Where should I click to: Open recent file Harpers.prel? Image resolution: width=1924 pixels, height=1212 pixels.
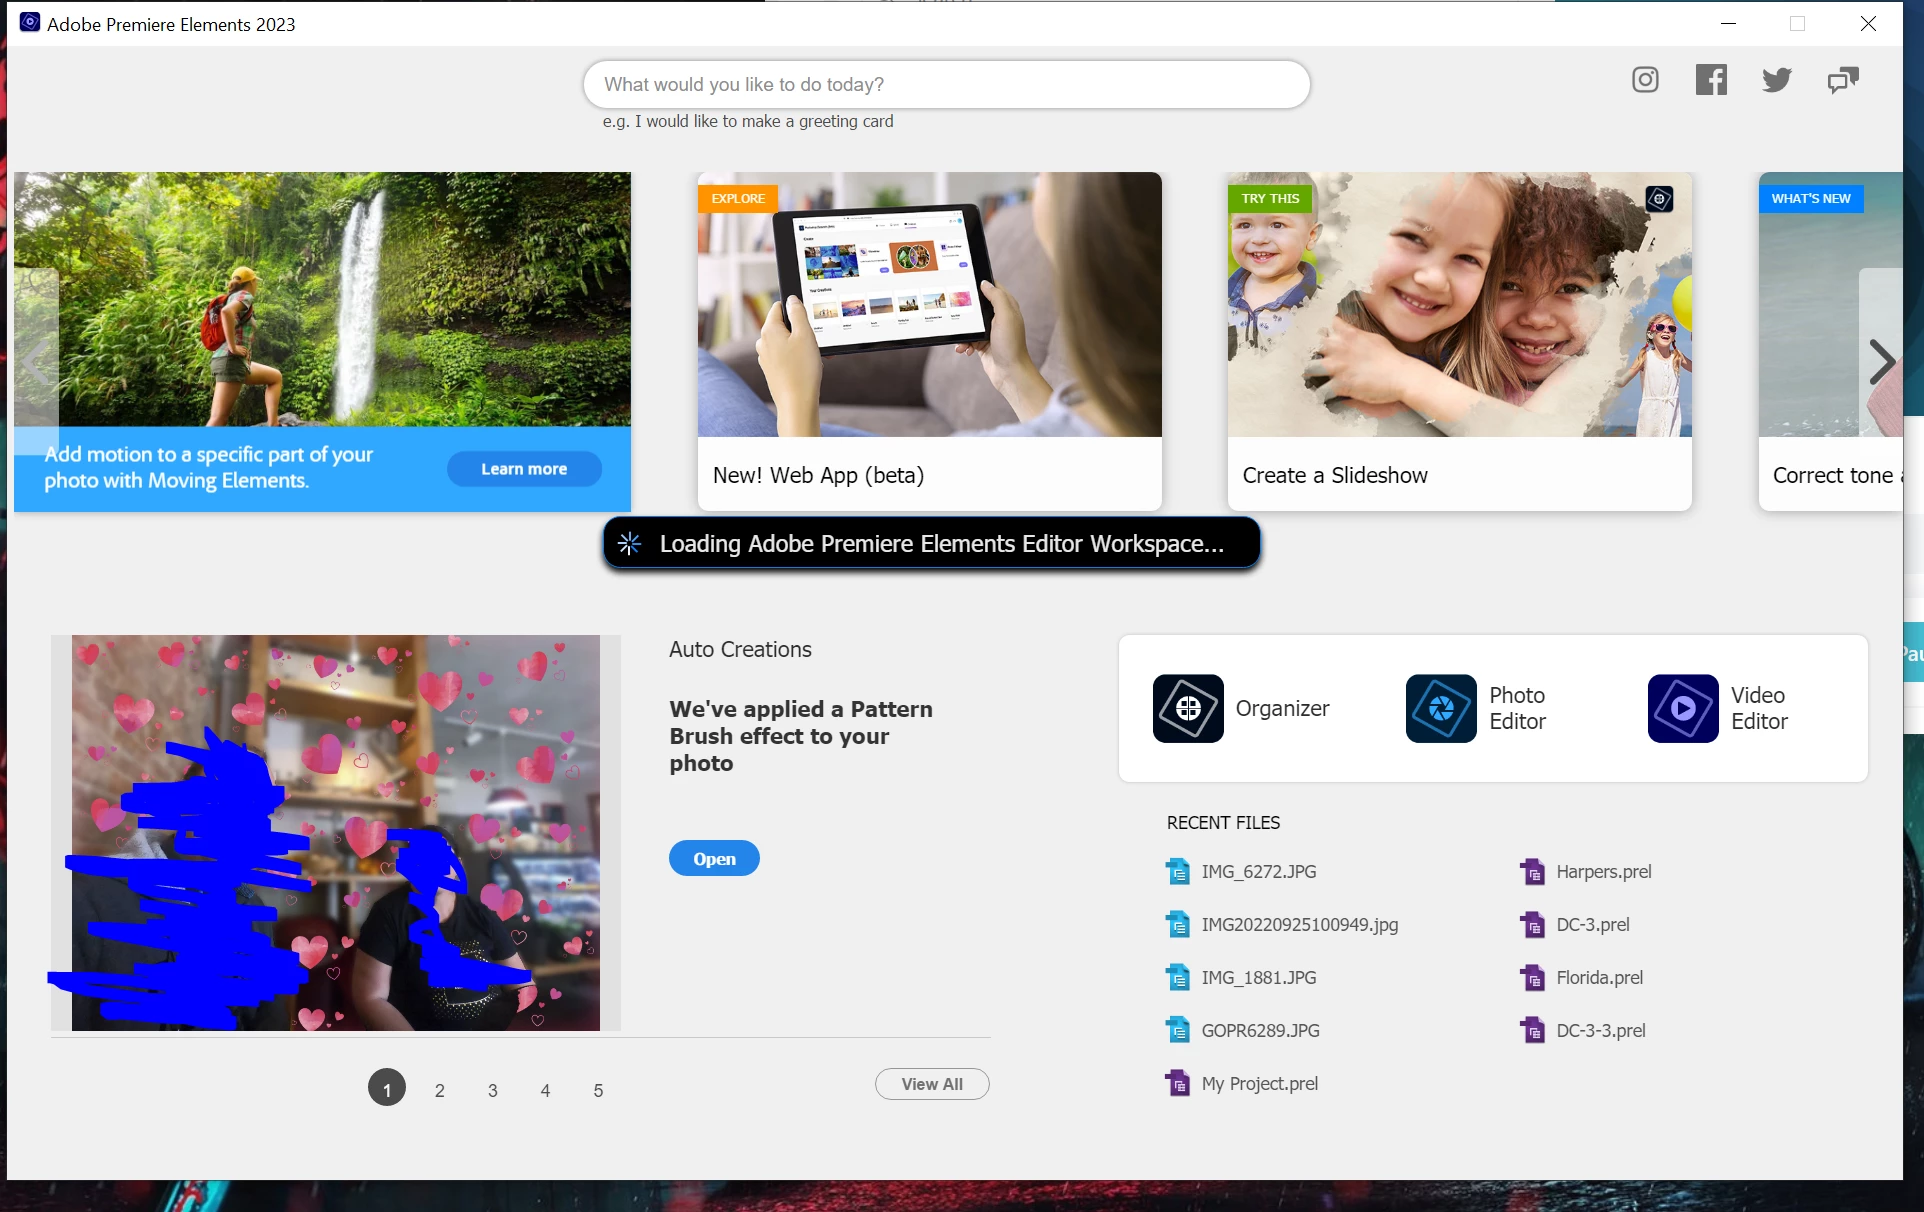click(1603, 872)
